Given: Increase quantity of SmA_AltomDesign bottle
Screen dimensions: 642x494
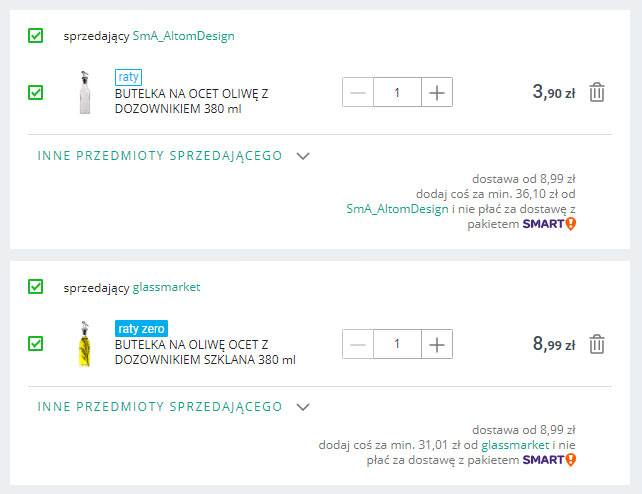Looking at the screenshot, I should (x=437, y=92).
